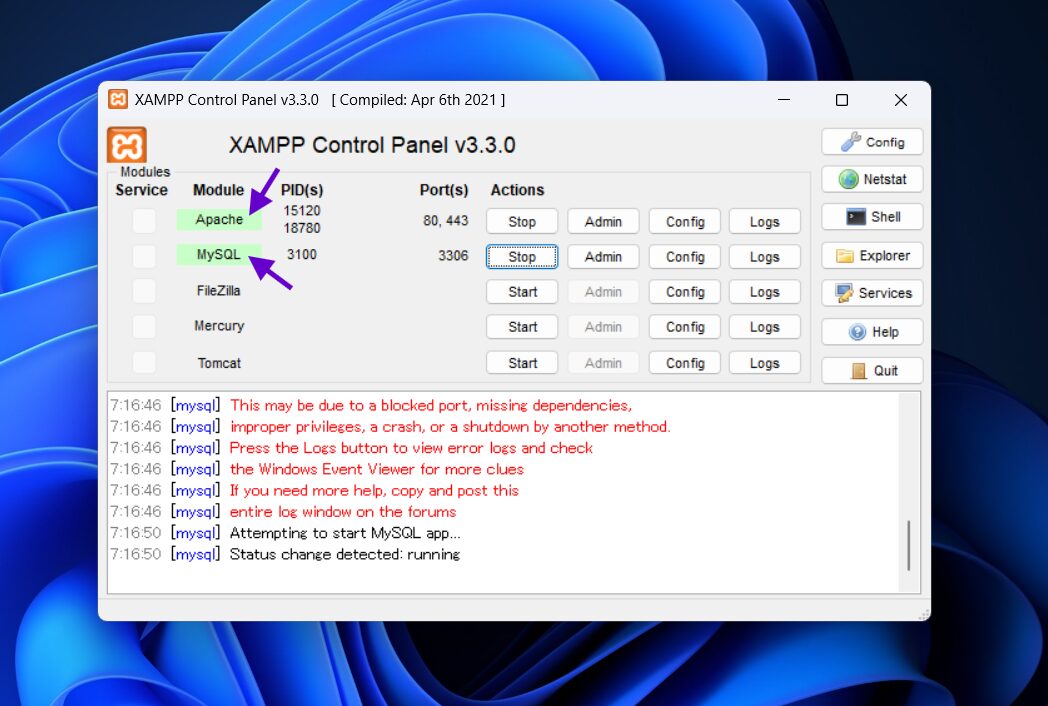Open the Shell terminal
This screenshot has width=1048, height=706.
tap(872, 217)
